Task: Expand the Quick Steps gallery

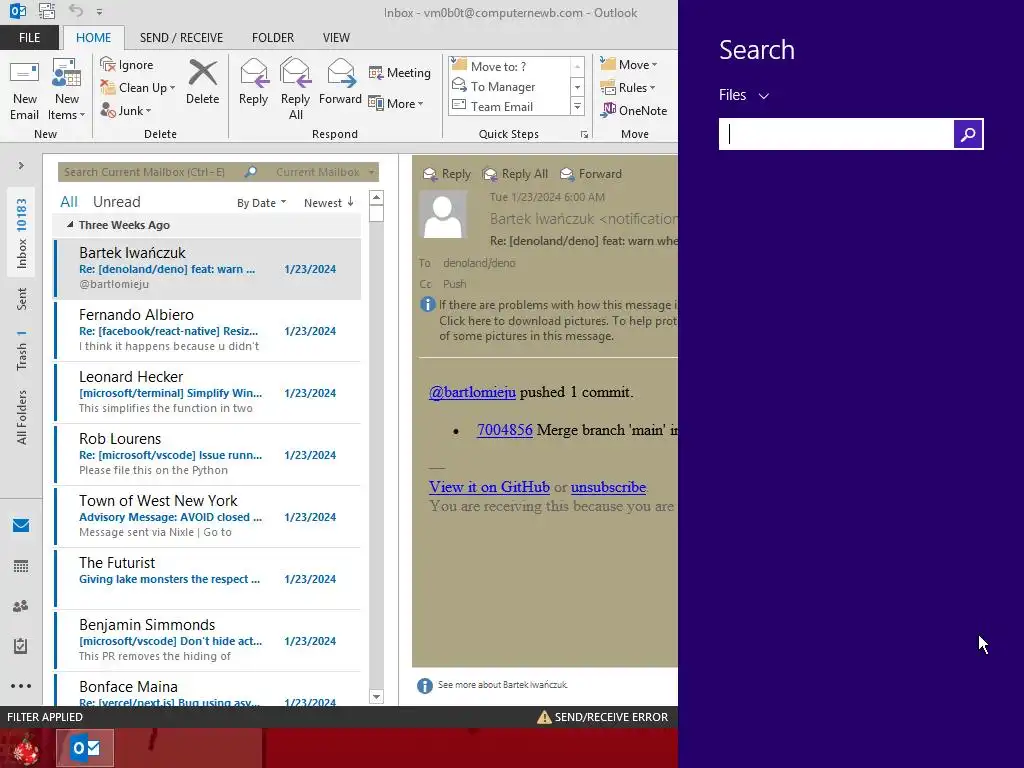Action: (x=577, y=106)
